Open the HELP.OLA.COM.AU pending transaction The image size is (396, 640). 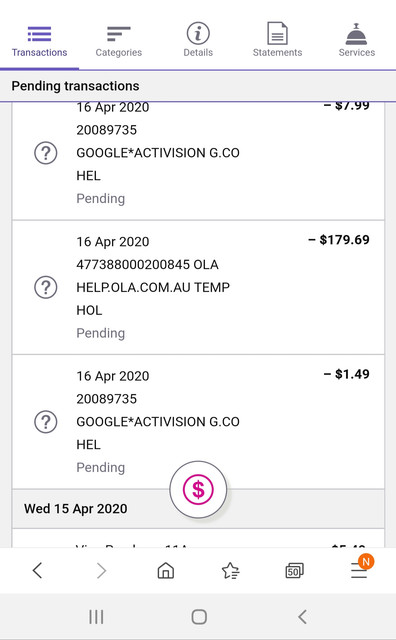198,287
